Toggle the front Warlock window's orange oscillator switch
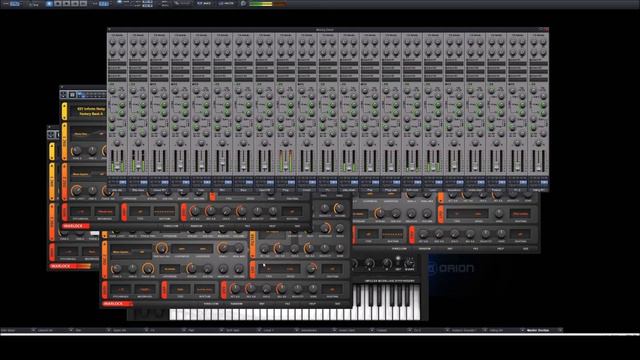The width and height of the screenshot is (640, 360). point(104,260)
